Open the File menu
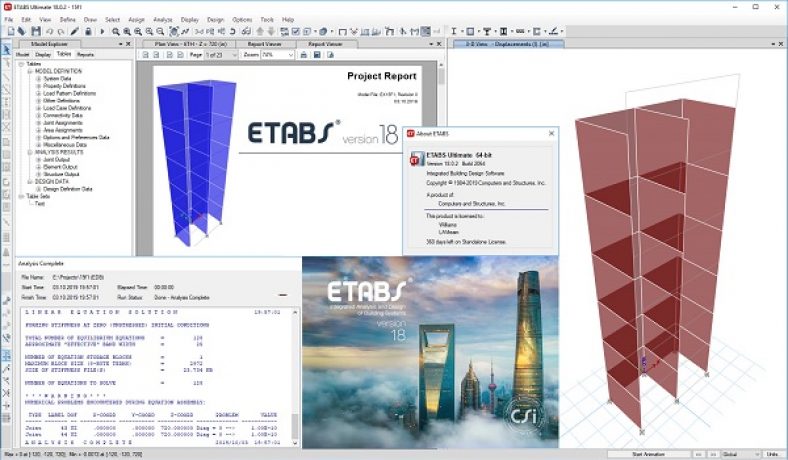The width and height of the screenshot is (788, 460). point(9,20)
